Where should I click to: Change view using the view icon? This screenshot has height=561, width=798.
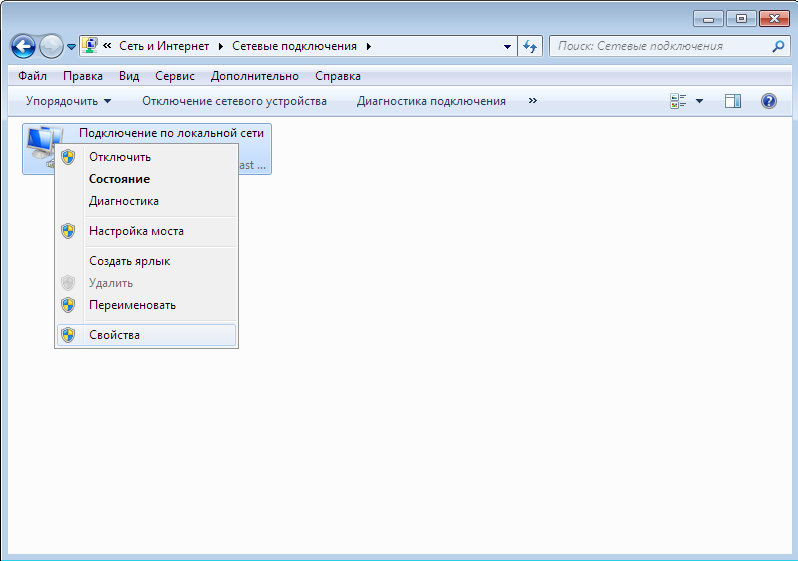click(678, 101)
